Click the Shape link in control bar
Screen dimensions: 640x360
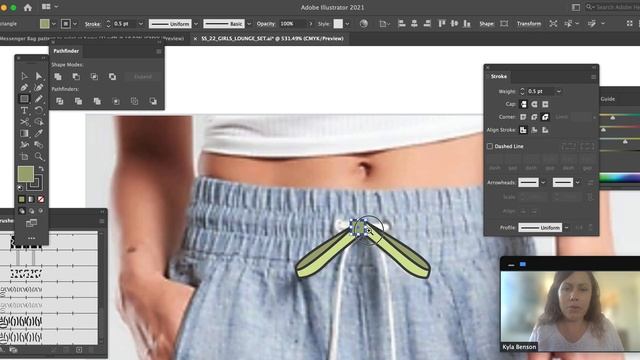pyautogui.click(x=487, y=24)
